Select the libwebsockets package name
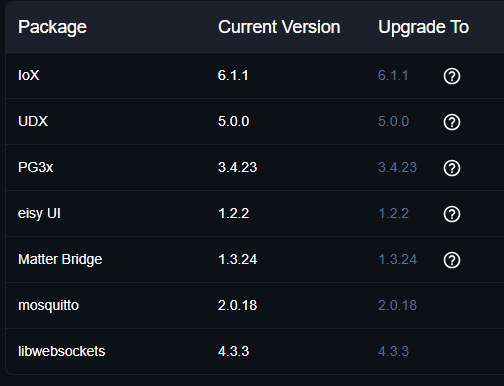The image size is (504, 386). 62,351
